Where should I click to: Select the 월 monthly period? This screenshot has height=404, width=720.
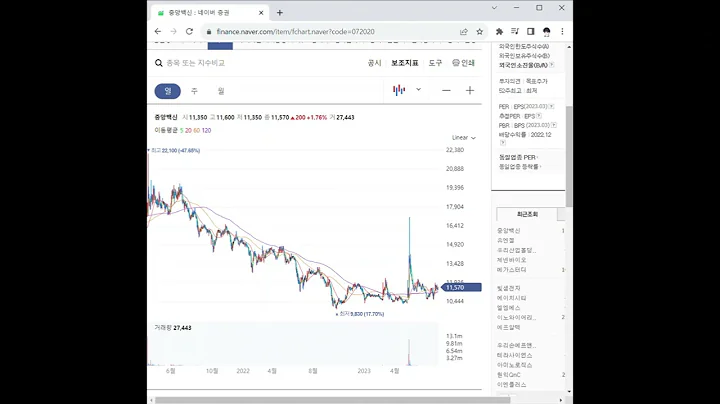point(221,91)
